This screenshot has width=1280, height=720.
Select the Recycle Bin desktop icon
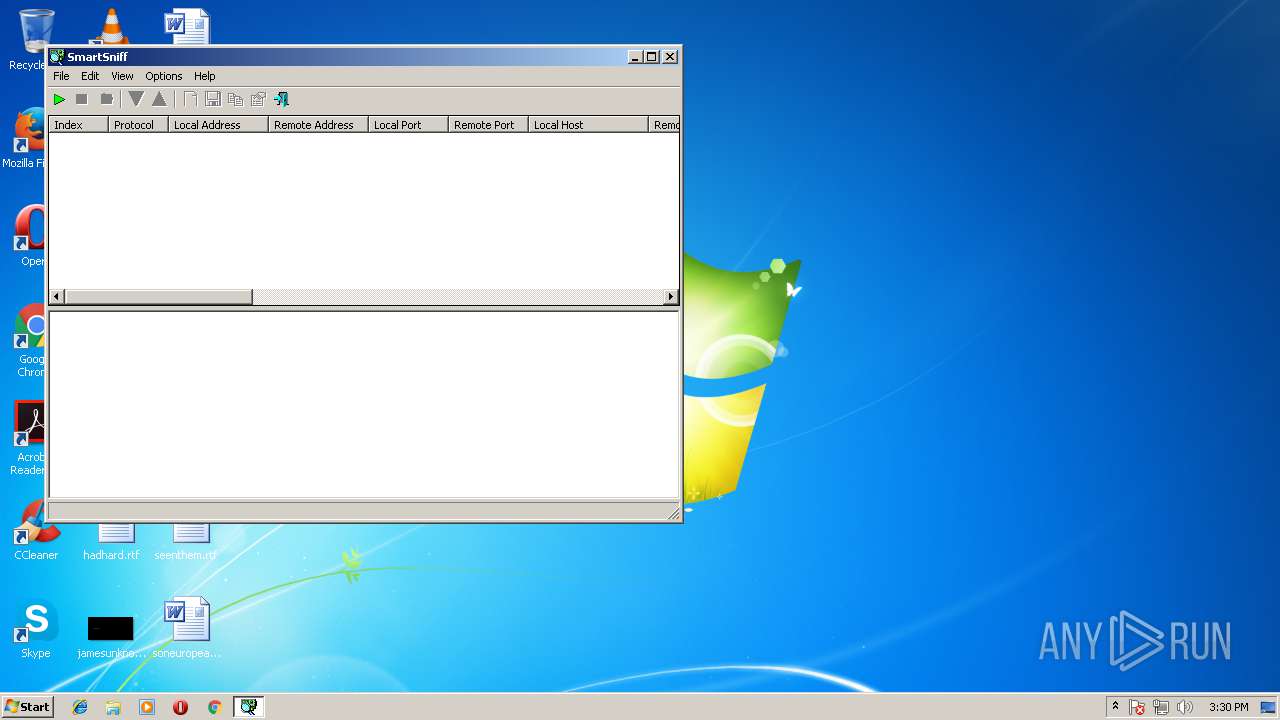click(x=30, y=40)
